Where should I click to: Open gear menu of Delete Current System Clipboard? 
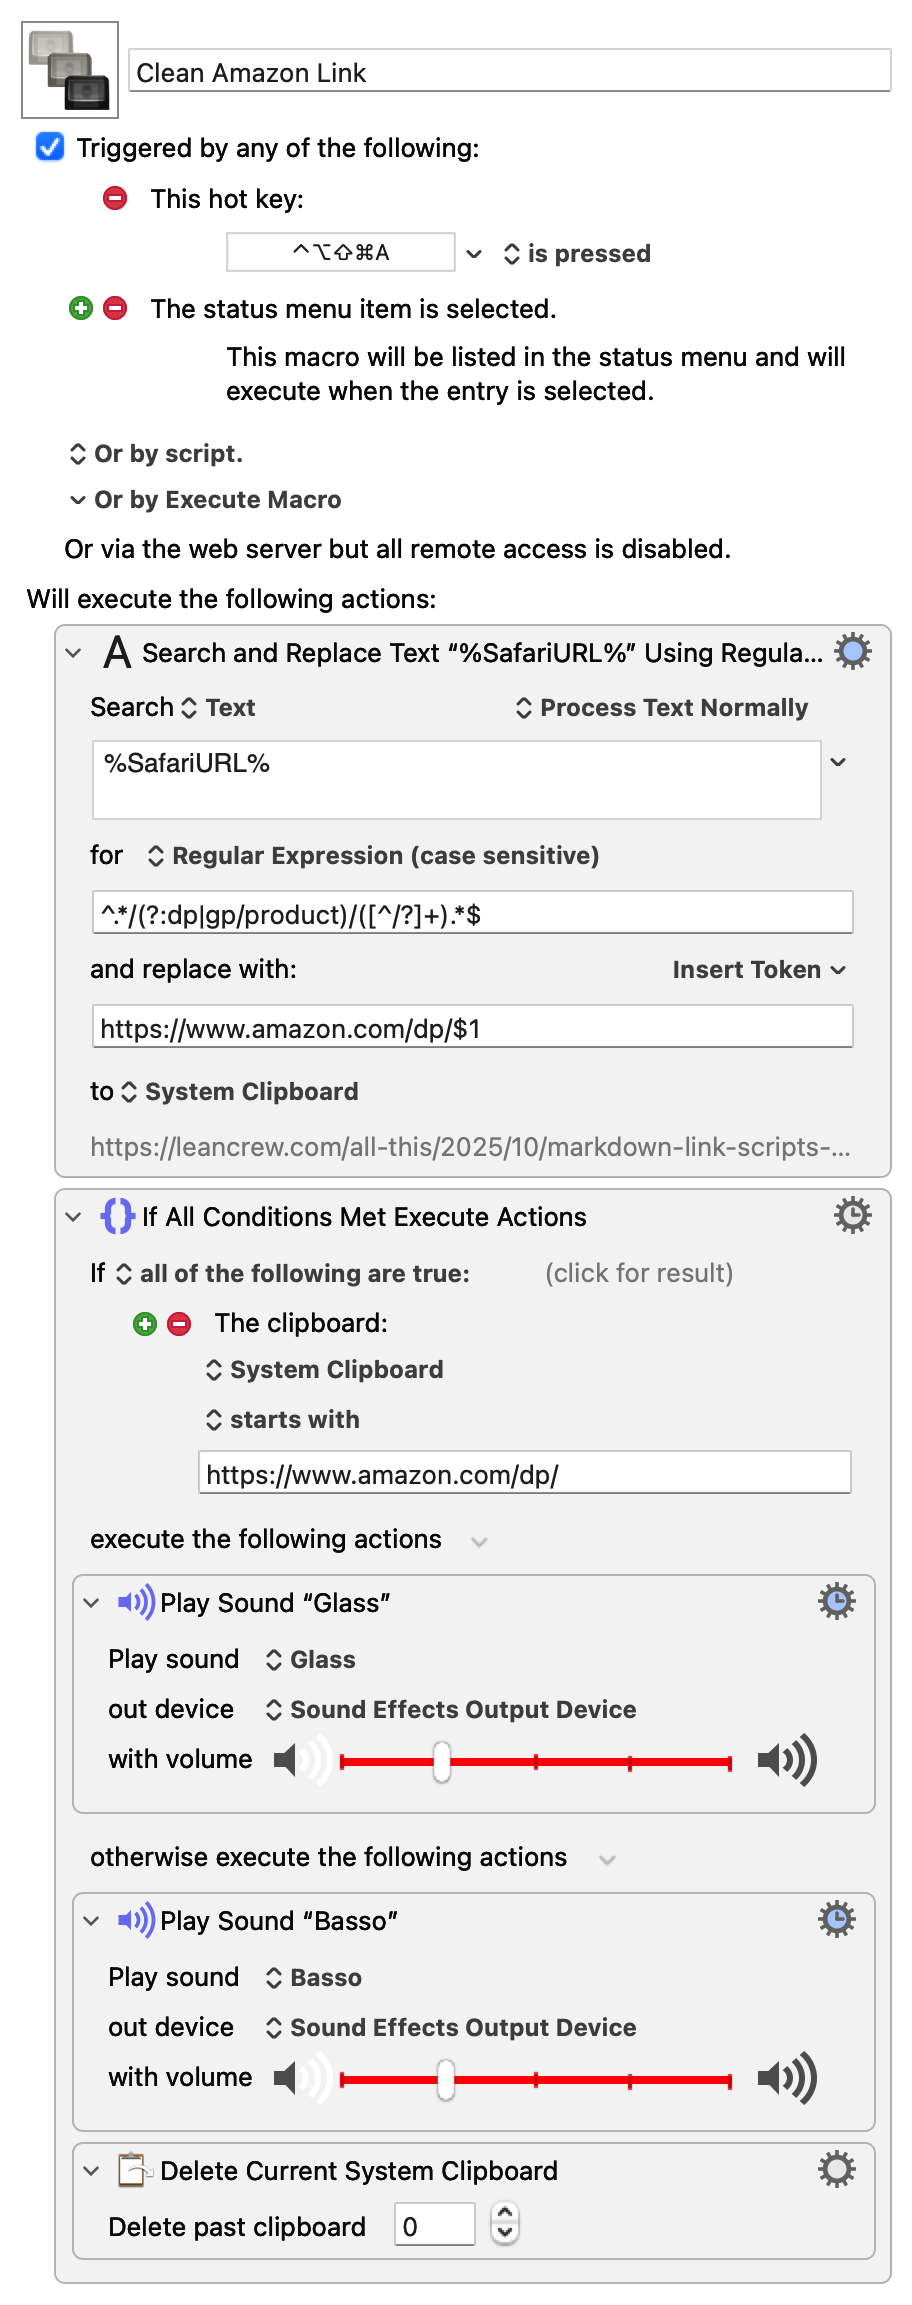click(x=837, y=2170)
